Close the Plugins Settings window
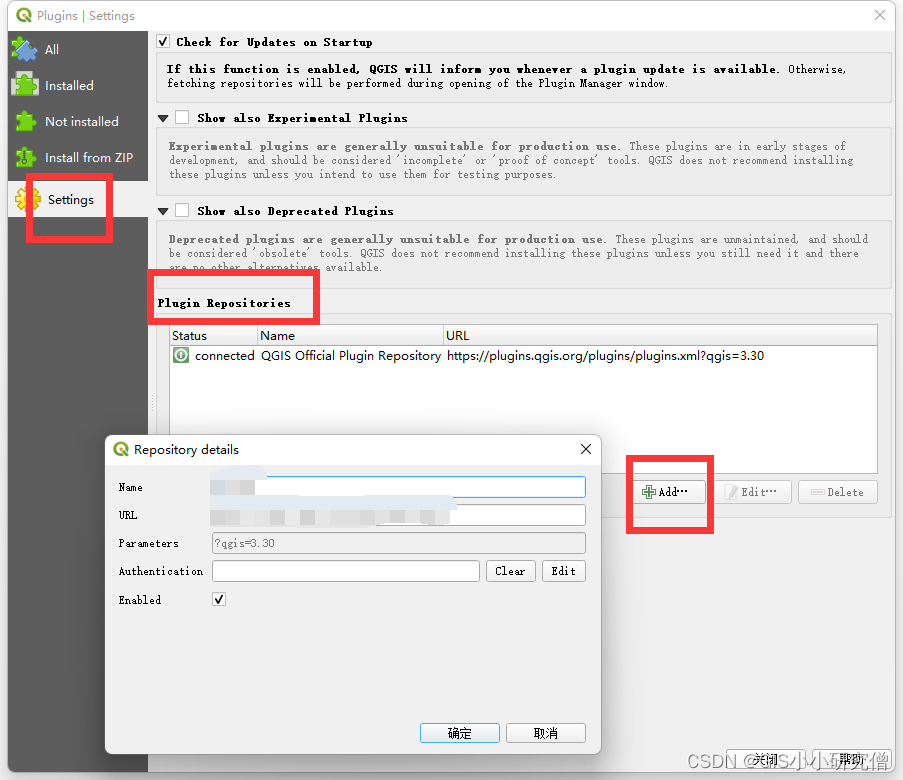The width and height of the screenshot is (903, 780). 880,15
